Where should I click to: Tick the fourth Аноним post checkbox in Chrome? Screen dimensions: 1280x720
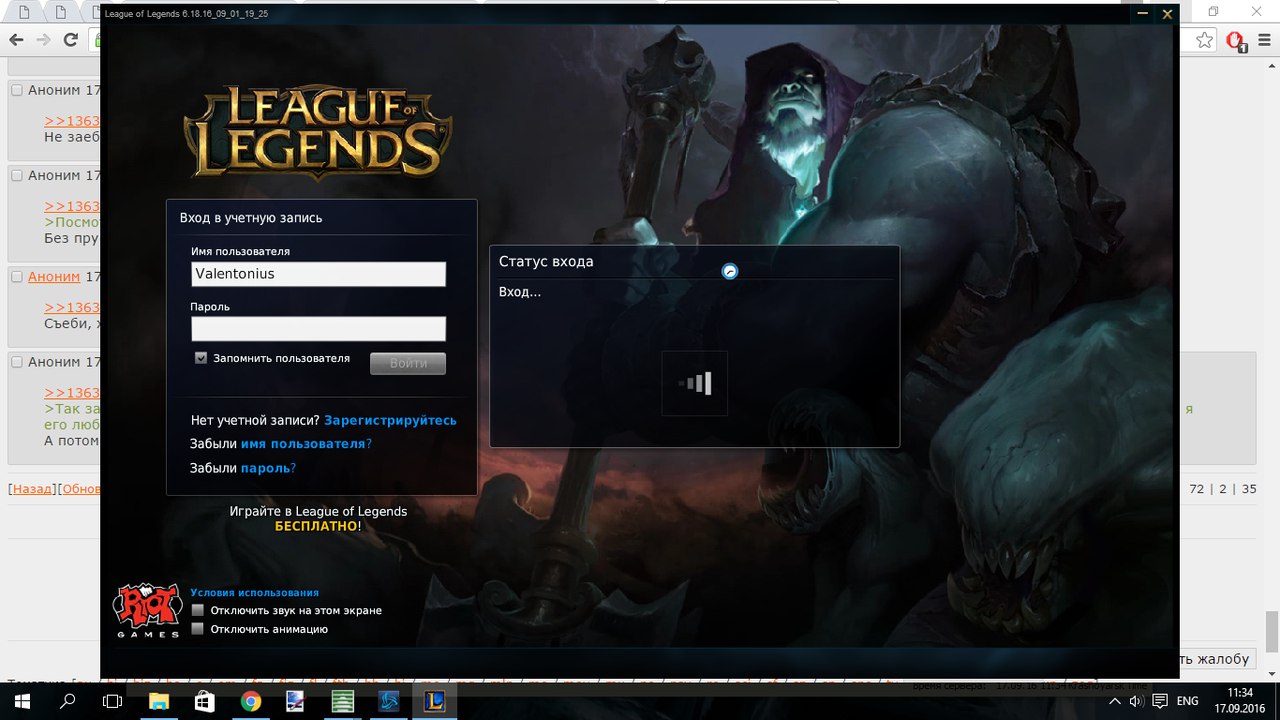click(x=16, y=362)
